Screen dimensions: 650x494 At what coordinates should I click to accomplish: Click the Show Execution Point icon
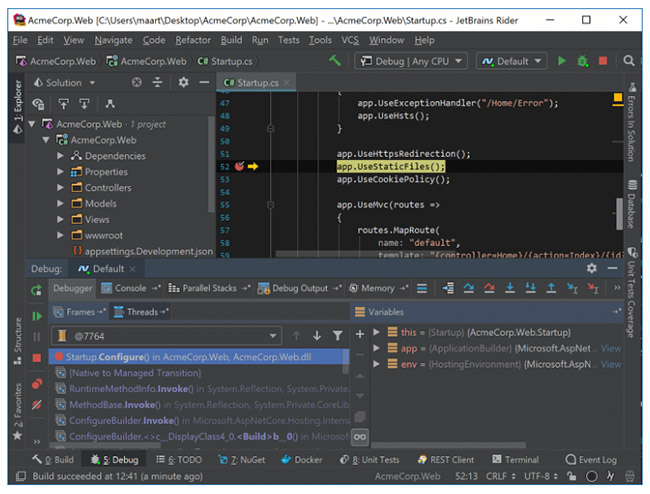click(448, 288)
